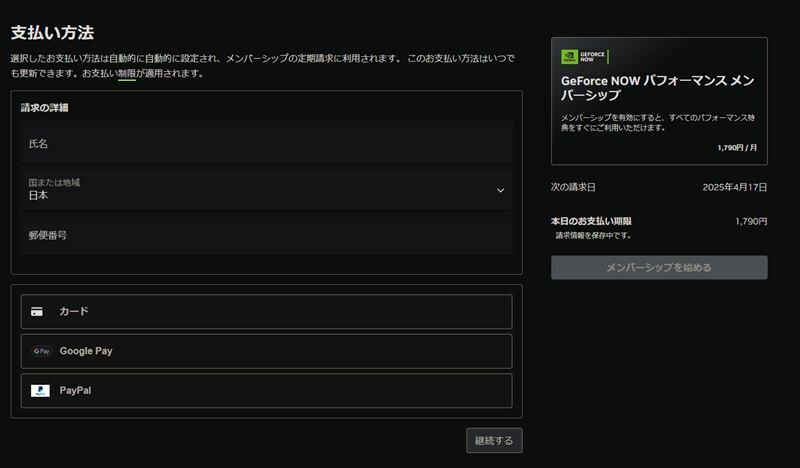Focus the 郵便番号 input field
This screenshot has width=800, height=468.
click(x=266, y=235)
